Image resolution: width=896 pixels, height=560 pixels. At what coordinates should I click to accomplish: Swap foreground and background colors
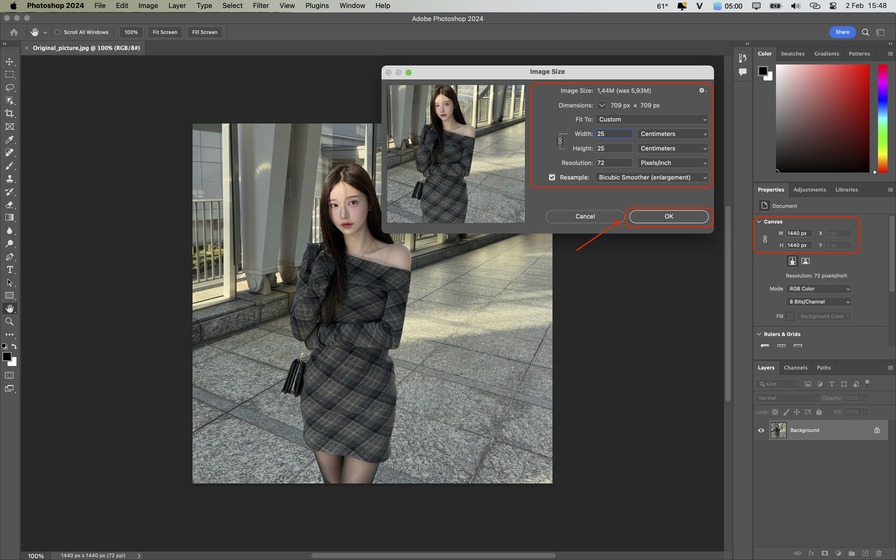click(x=14, y=346)
